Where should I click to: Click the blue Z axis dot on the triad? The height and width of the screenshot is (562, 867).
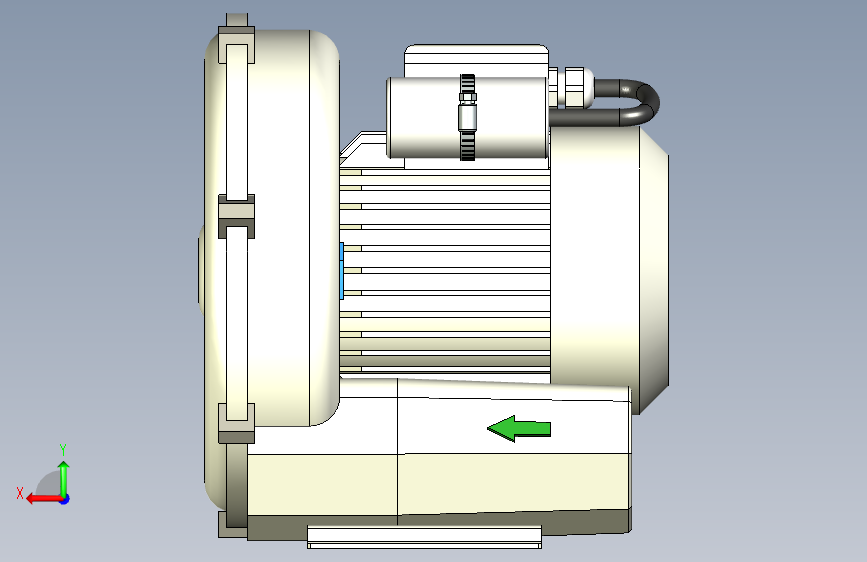[x=65, y=499]
